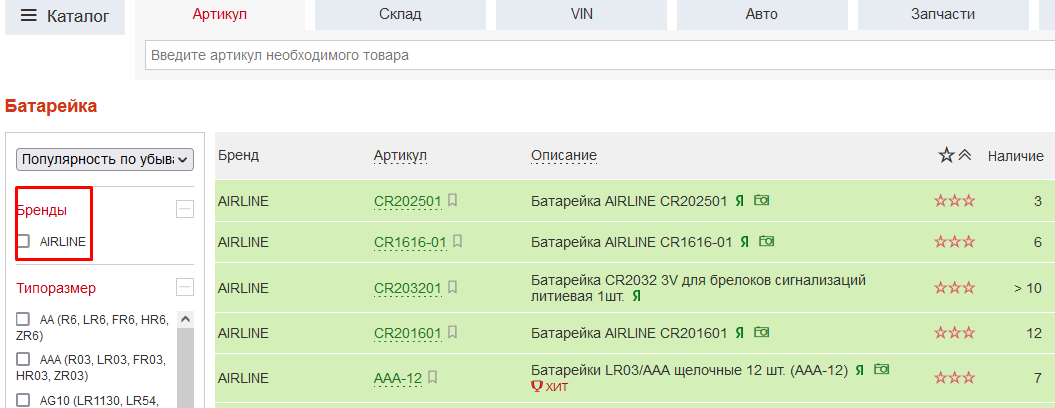Open the Каталог hamburger menu icon
The height and width of the screenshot is (408, 1055).
(28, 16)
